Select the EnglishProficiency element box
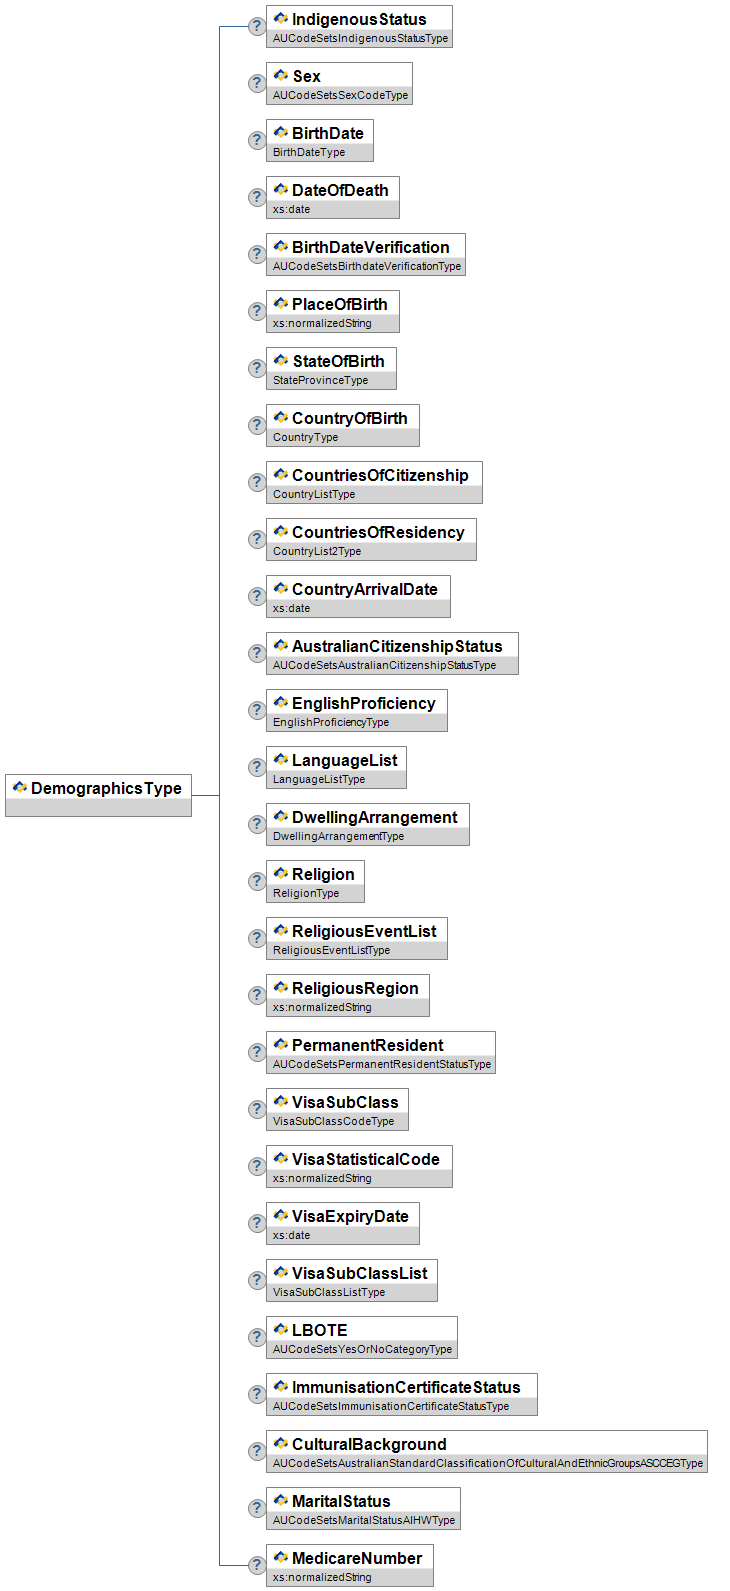This screenshot has width=730, height=1591. click(x=363, y=703)
